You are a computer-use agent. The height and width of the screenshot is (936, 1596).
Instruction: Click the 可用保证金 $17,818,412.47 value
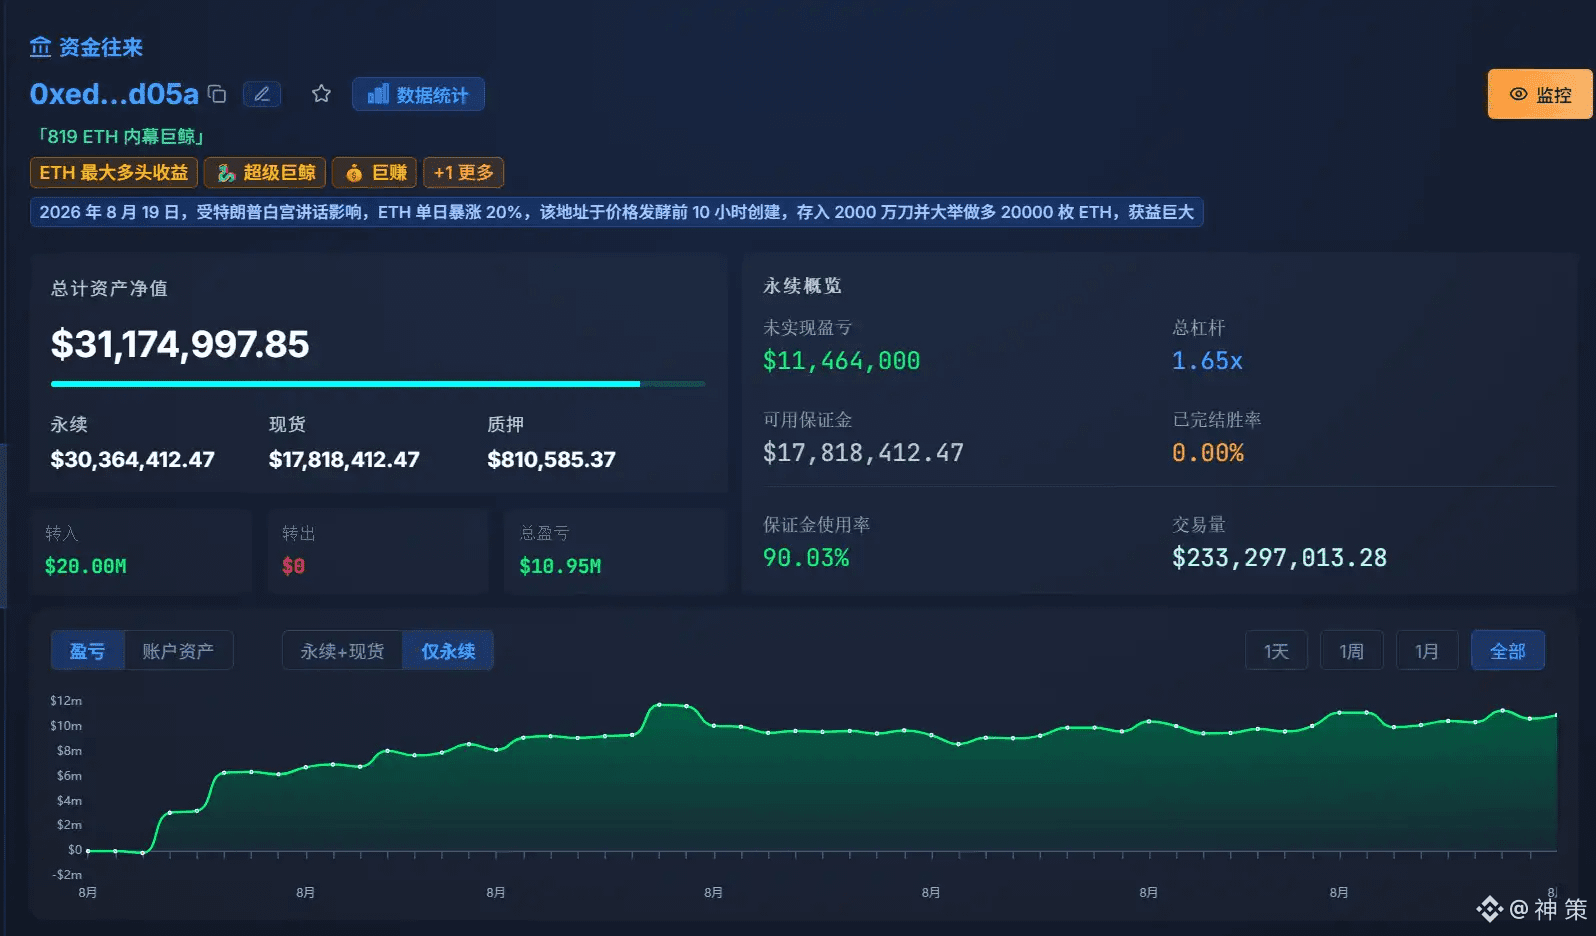coord(863,453)
